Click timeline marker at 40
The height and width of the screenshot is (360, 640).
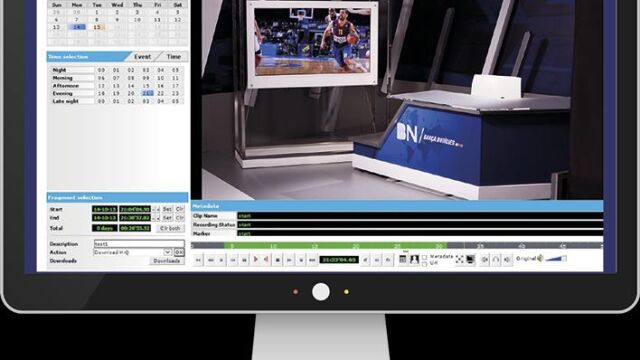click(x=522, y=246)
